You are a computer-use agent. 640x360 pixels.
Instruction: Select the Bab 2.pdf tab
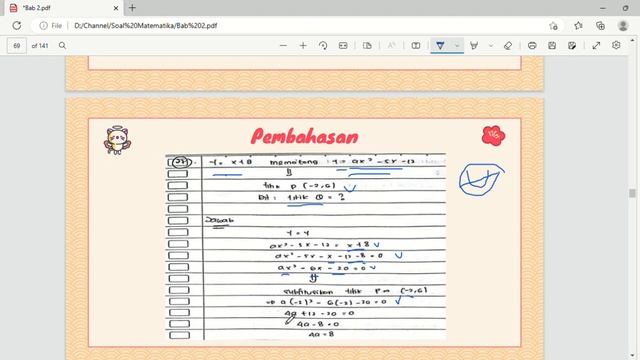pyautogui.click(x=64, y=8)
